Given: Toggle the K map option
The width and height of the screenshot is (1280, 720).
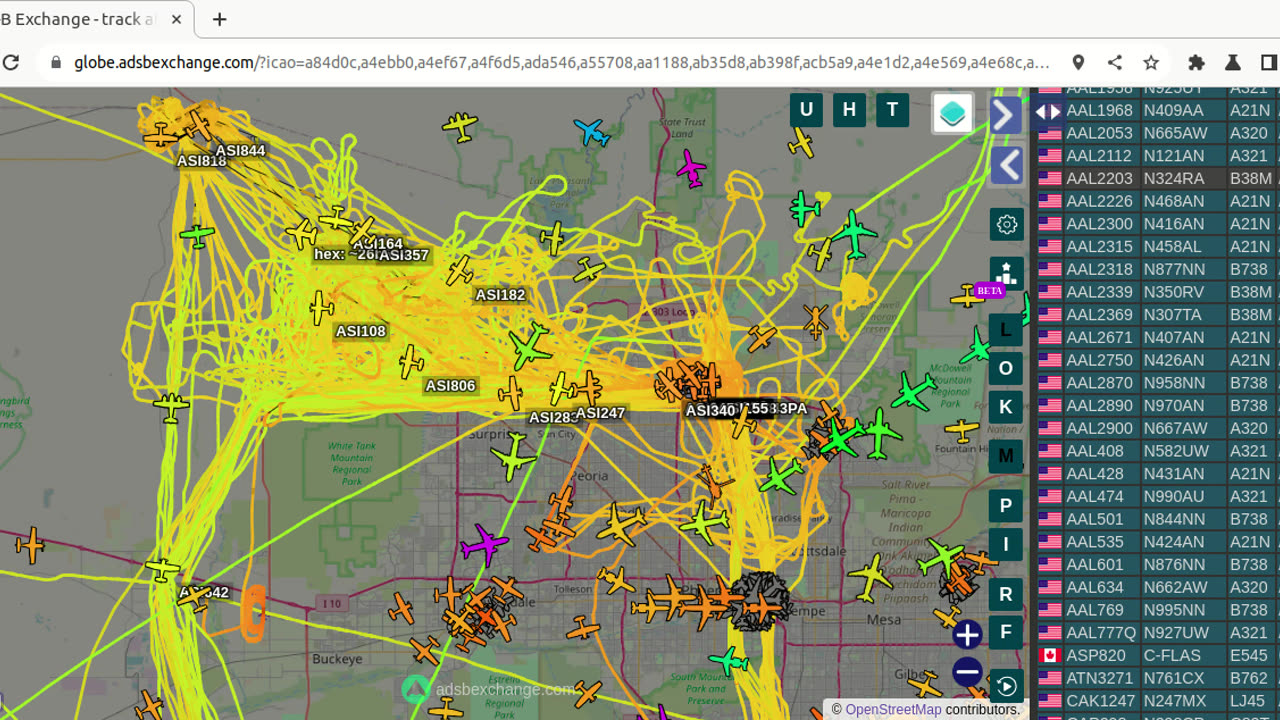Looking at the screenshot, I should (x=1006, y=407).
